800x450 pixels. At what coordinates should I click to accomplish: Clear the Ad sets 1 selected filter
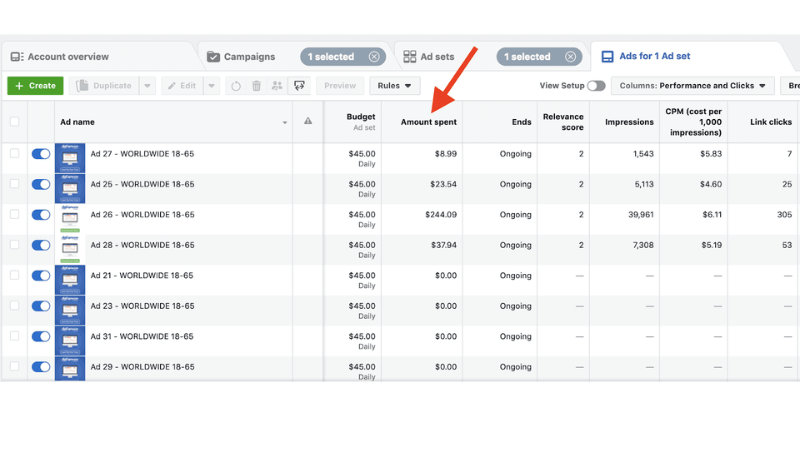click(x=570, y=57)
